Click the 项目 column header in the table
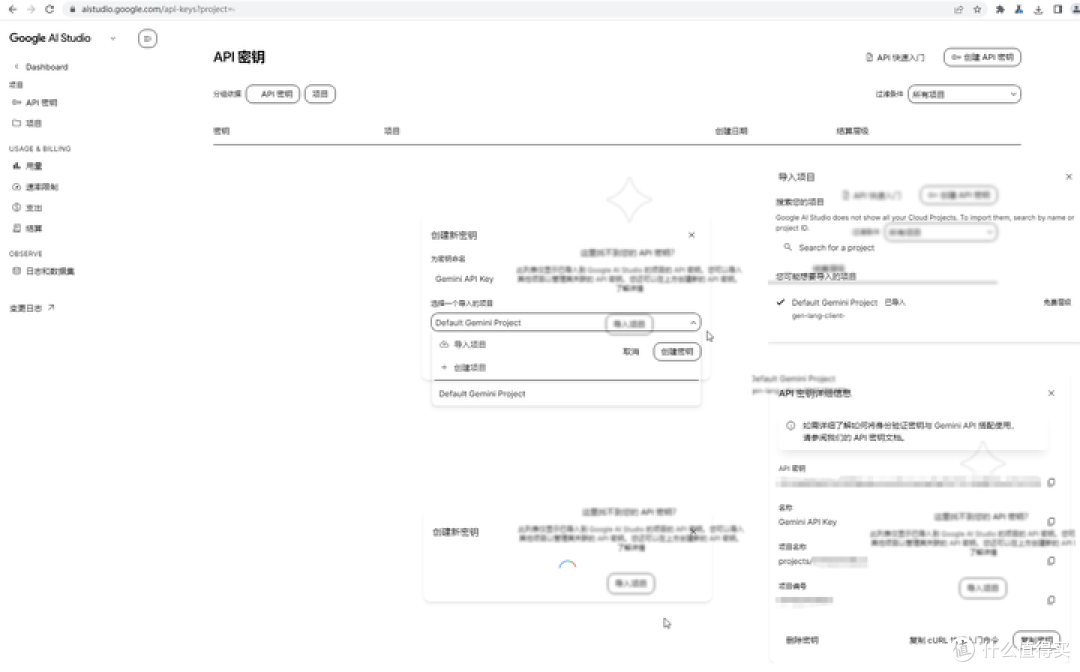Viewport: 1080px width, 672px height. (x=392, y=131)
